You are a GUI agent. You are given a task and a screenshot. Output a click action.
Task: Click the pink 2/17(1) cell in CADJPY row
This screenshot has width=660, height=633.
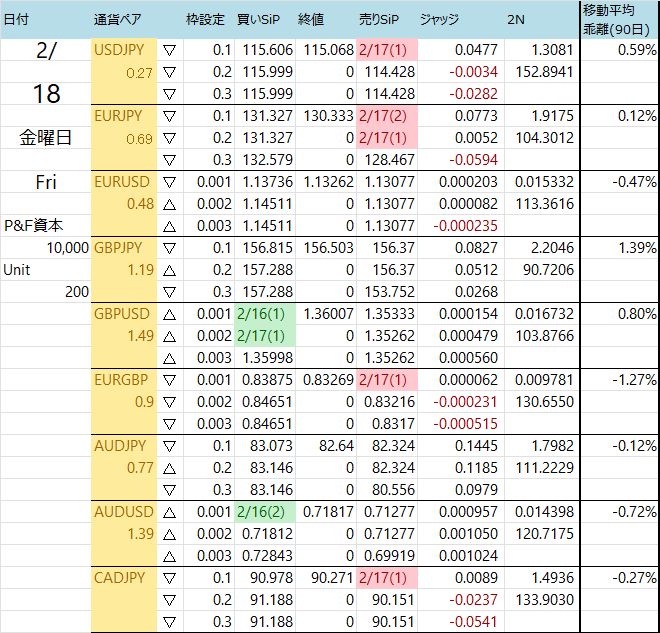[387, 577]
